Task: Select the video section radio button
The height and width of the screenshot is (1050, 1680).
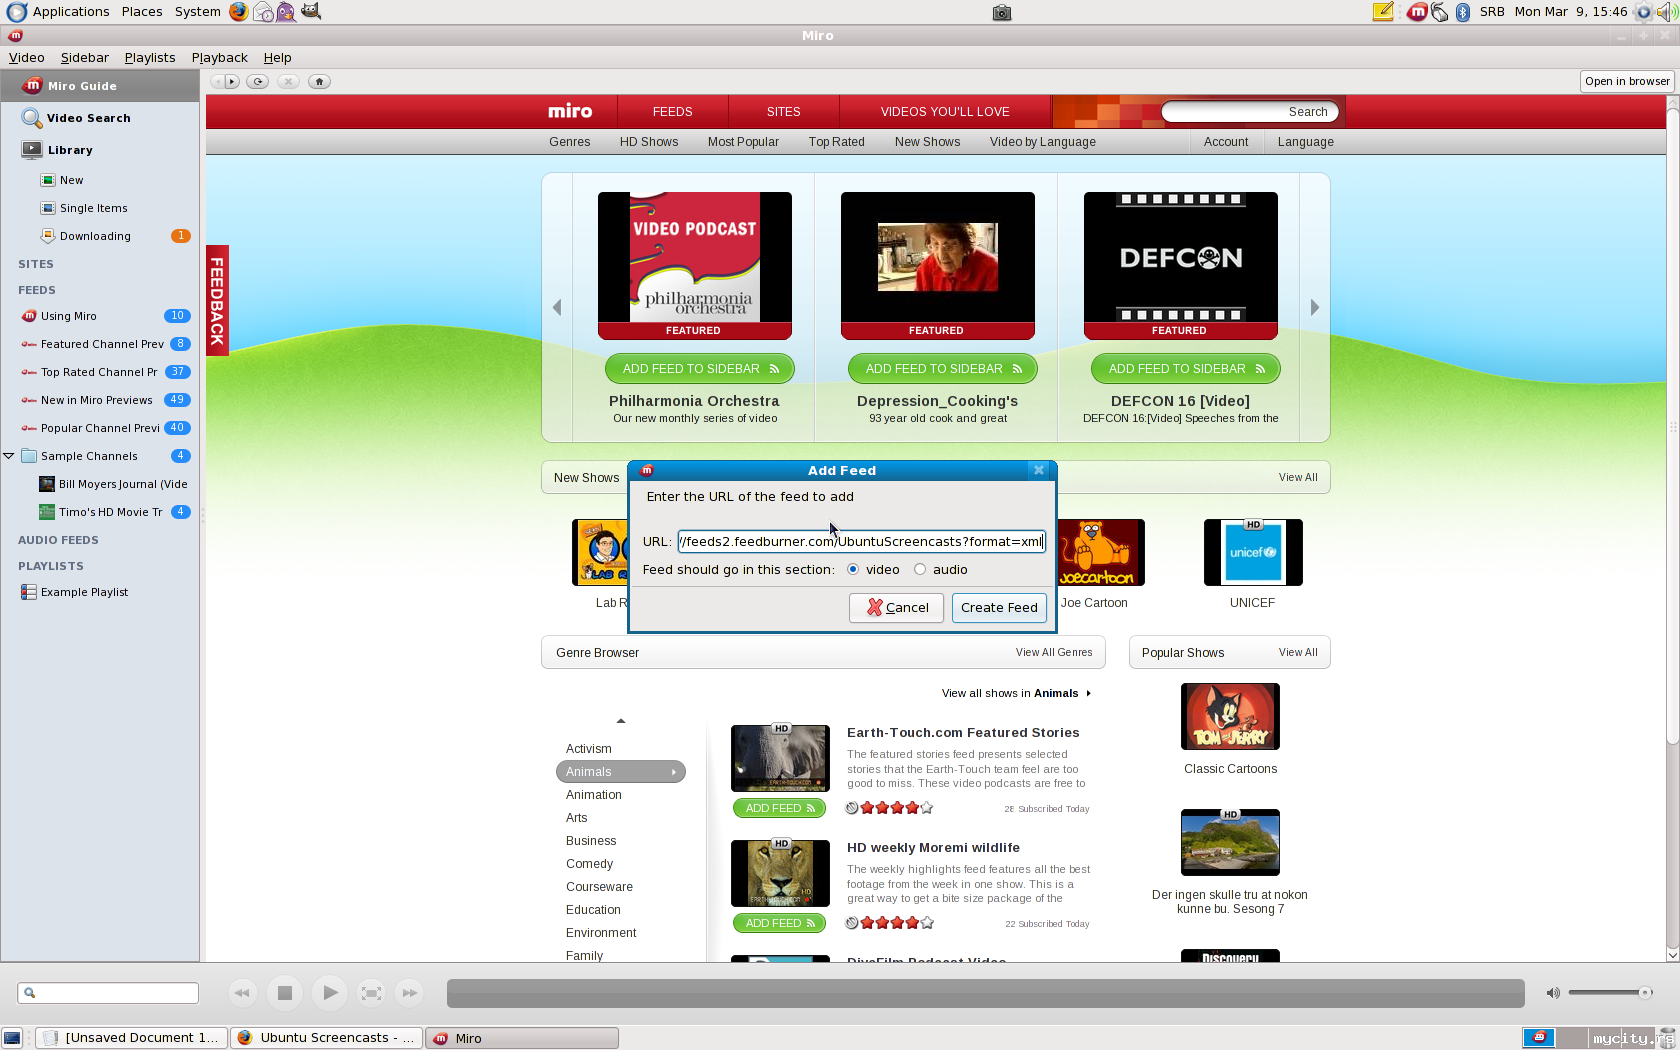Action: coord(853,569)
